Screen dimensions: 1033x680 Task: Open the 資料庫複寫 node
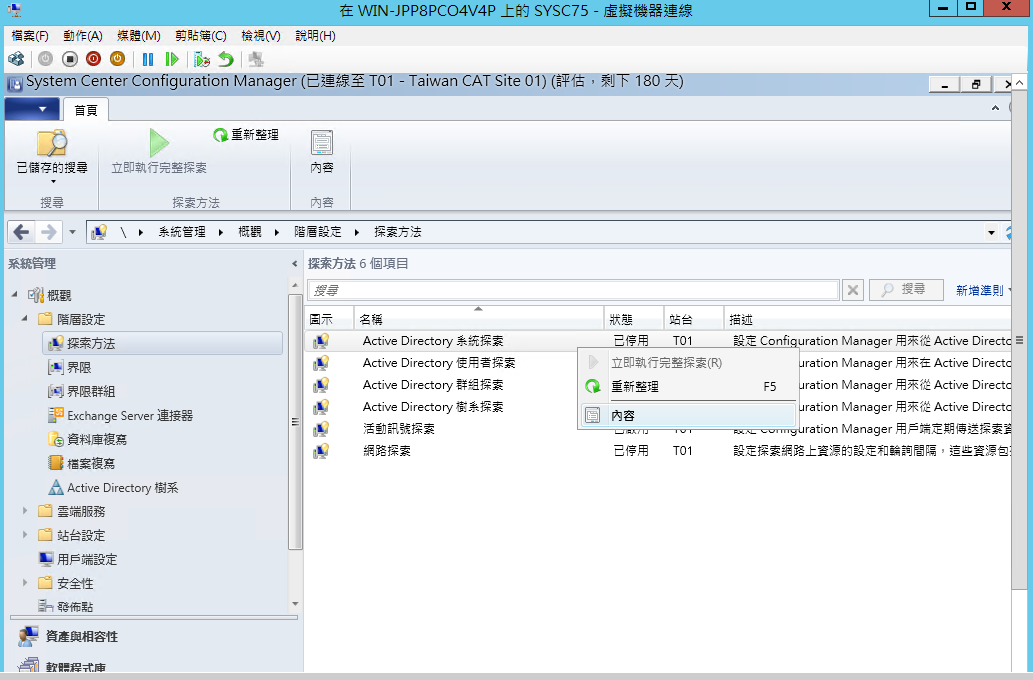tap(87, 439)
